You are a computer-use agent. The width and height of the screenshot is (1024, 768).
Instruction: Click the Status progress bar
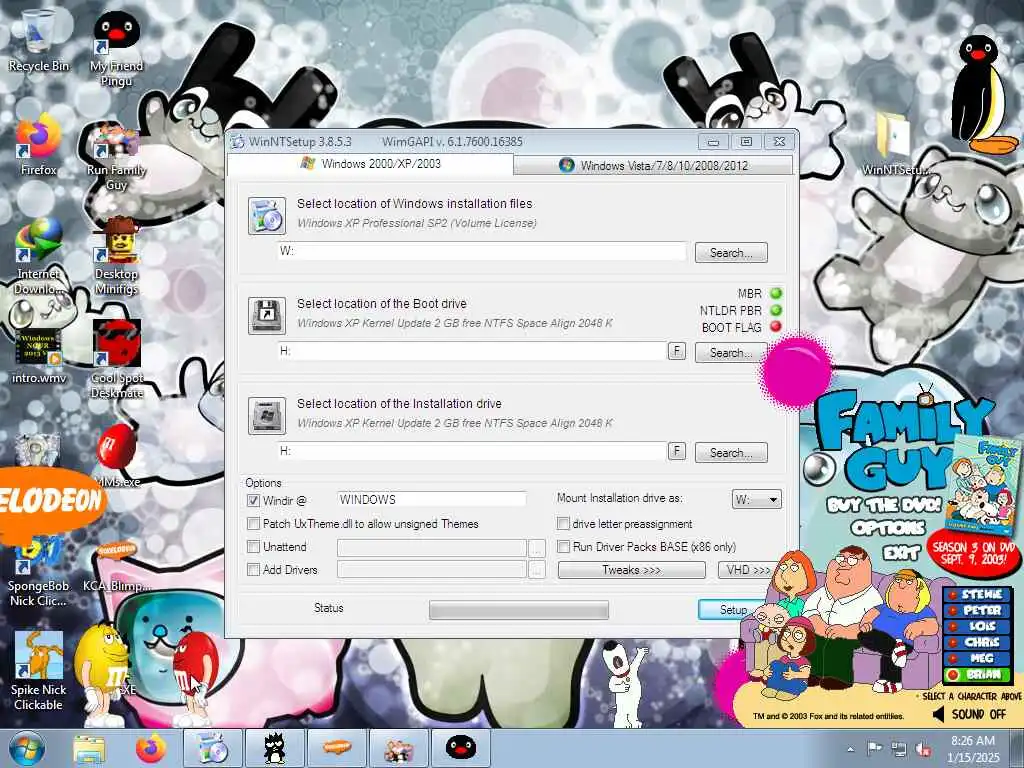tap(519, 610)
